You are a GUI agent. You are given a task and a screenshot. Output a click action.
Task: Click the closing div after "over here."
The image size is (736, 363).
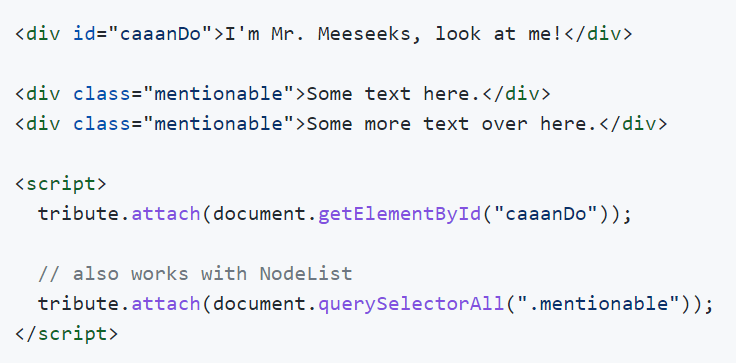pos(633,124)
